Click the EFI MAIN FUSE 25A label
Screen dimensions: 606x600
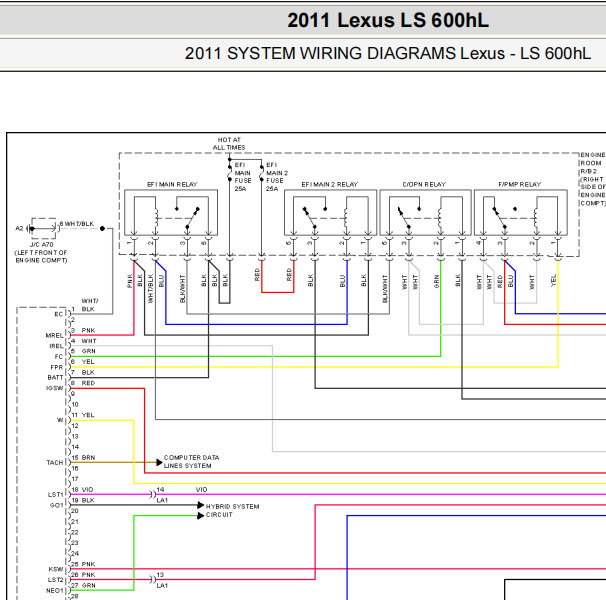pos(243,177)
